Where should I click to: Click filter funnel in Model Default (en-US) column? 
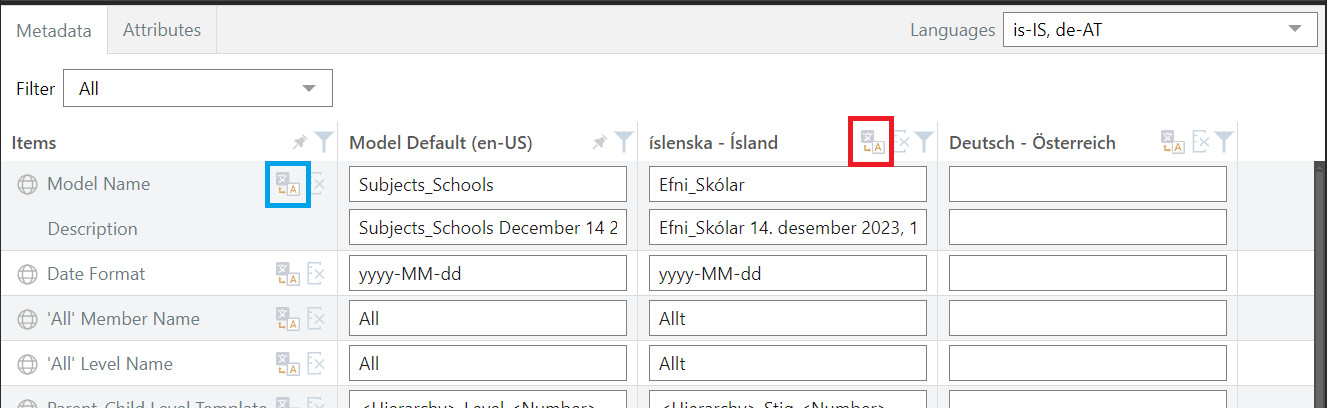(624, 143)
